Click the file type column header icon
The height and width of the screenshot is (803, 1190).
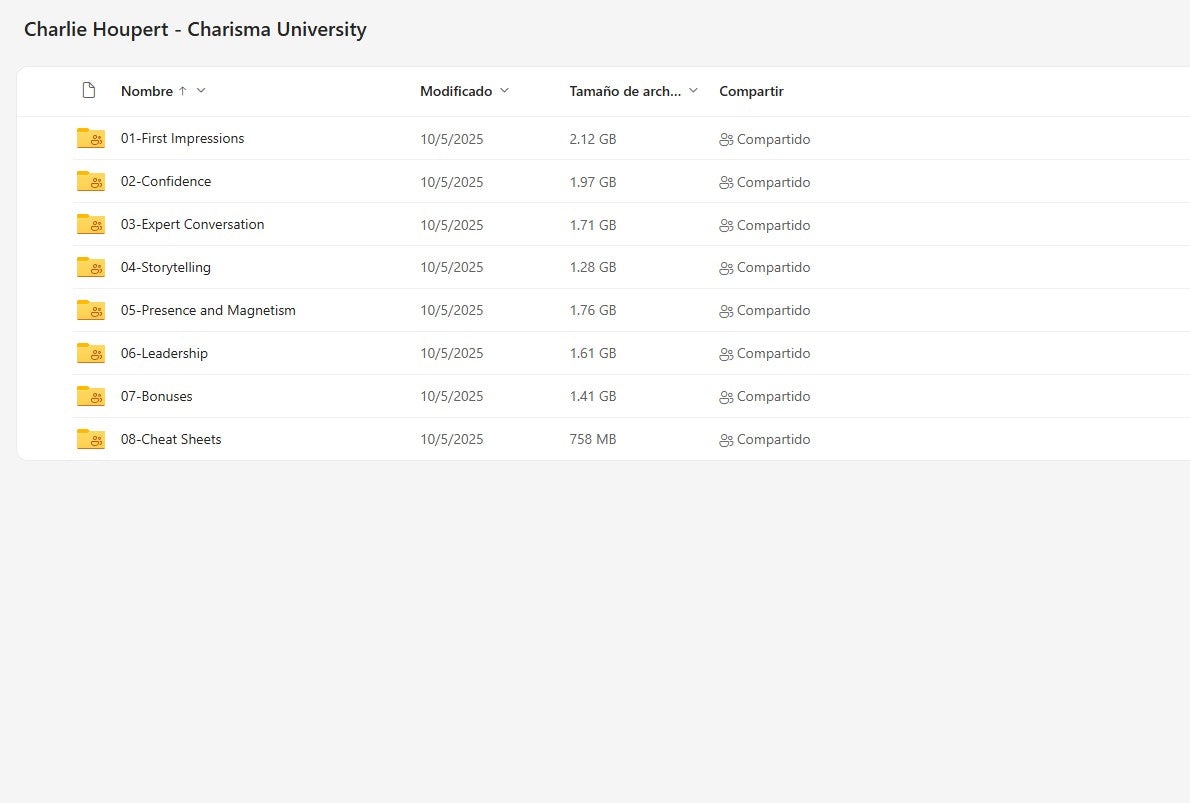89,91
